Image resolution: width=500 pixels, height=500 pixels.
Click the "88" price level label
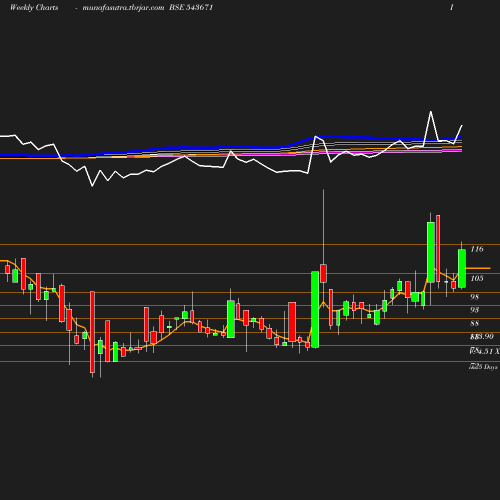(x=474, y=323)
